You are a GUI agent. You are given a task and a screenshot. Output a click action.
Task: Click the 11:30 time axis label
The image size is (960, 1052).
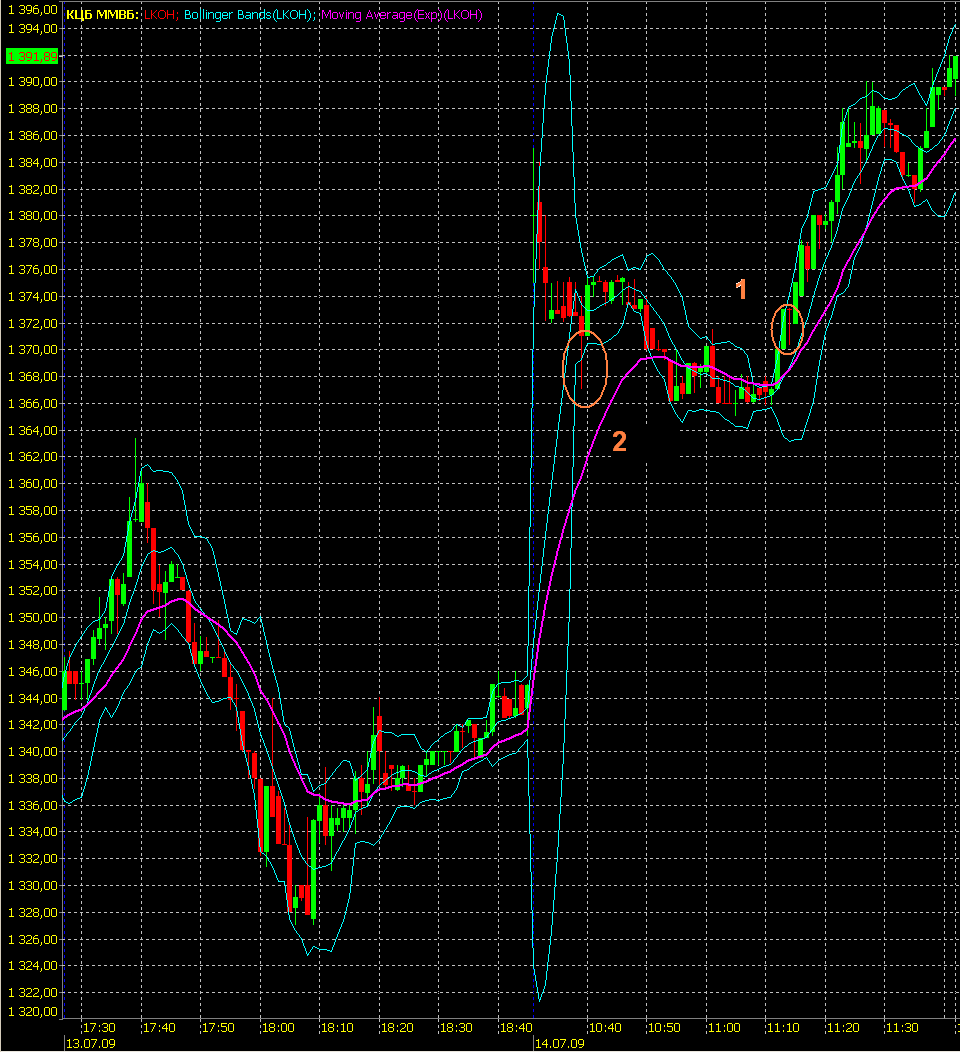tap(901, 1028)
